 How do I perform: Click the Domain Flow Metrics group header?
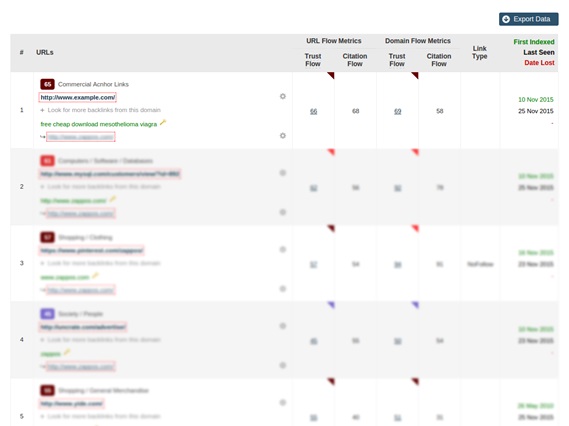point(418,41)
